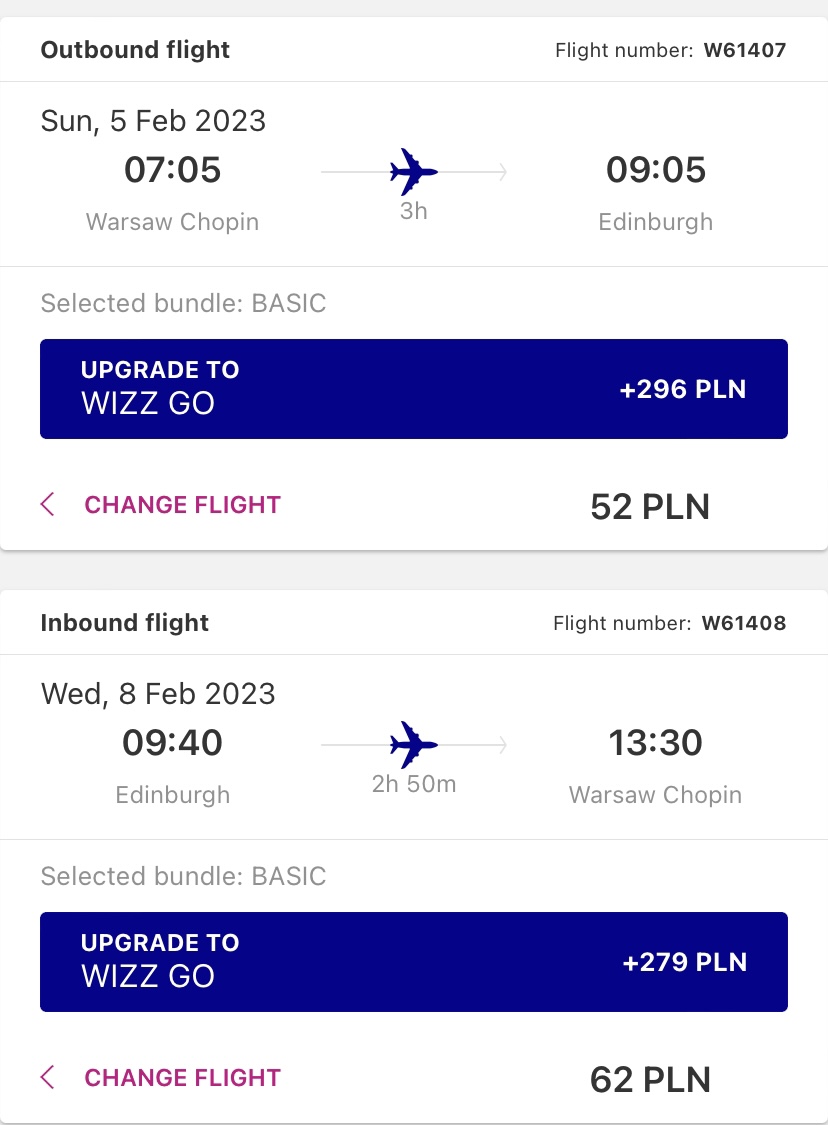Click the Wed, 8 Feb 2023 date
The height and width of the screenshot is (1125, 828).
point(158,694)
